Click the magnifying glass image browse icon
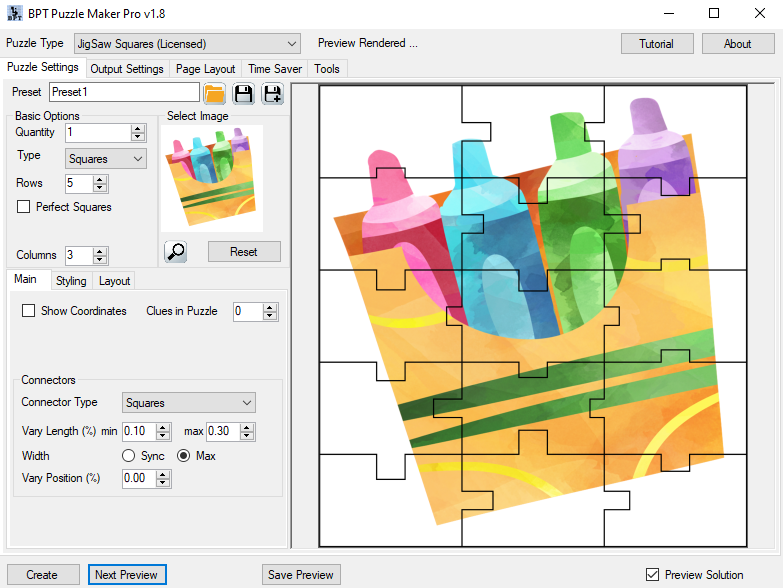 (176, 252)
